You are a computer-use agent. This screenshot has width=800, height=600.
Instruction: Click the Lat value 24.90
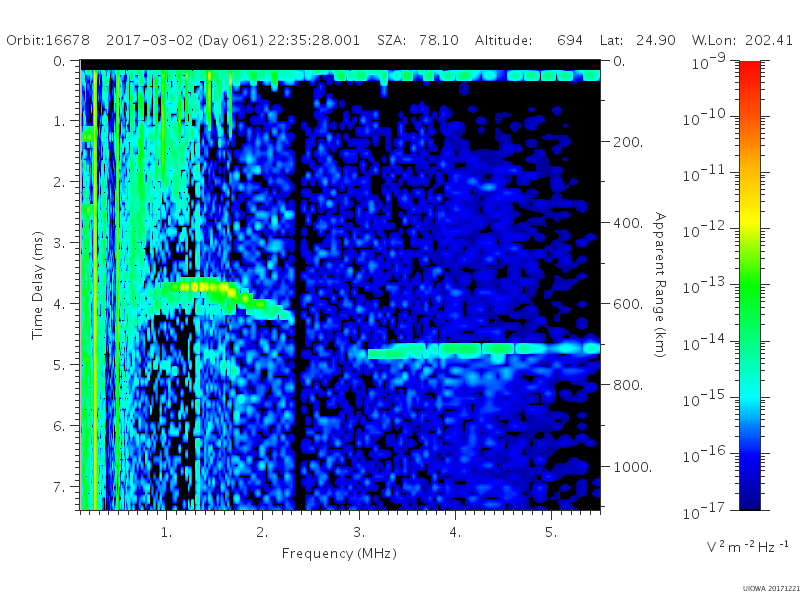(x=656, y=40)
